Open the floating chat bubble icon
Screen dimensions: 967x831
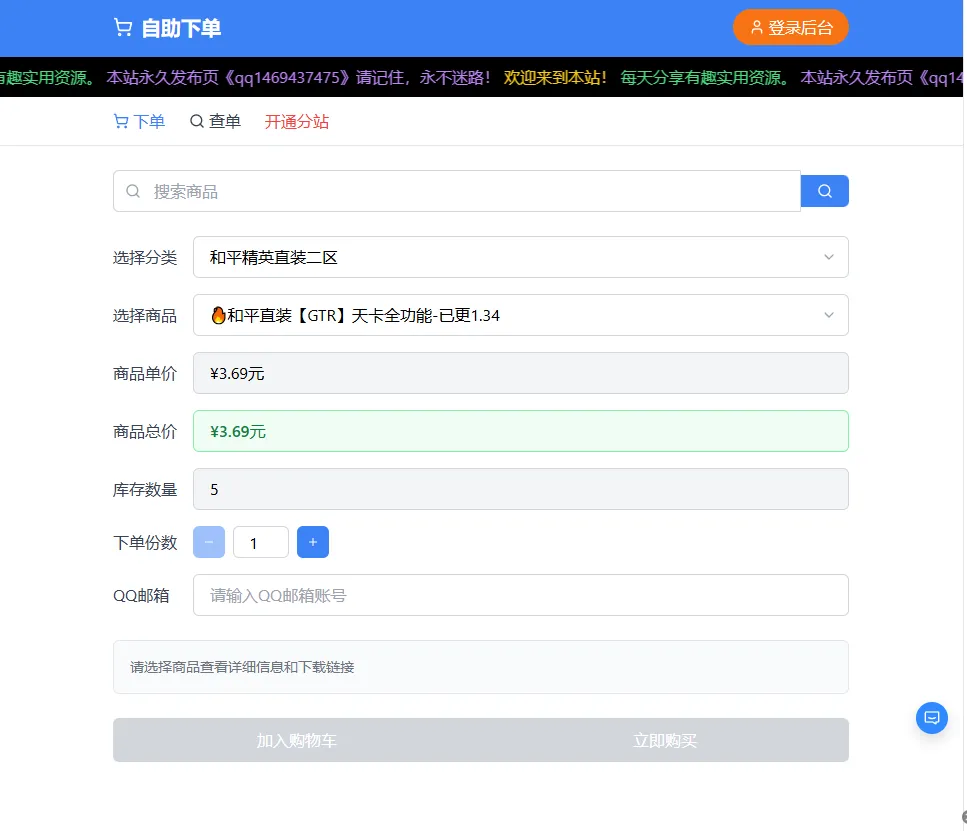click(x=931, y=718)
